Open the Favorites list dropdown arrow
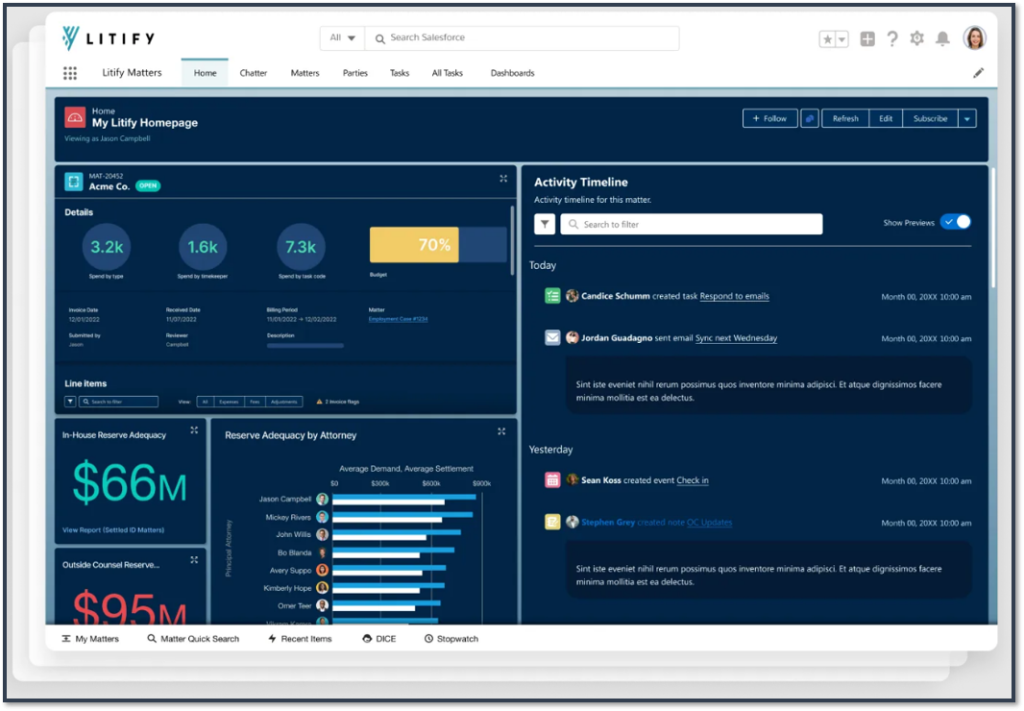Screen dimensions: 1024x711 [x=842, y=39]
